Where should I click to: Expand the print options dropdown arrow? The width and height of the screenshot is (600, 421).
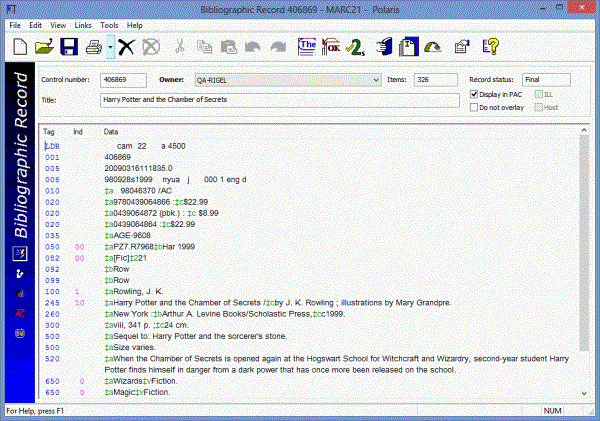pyautogui.click(x=110, y=47)
